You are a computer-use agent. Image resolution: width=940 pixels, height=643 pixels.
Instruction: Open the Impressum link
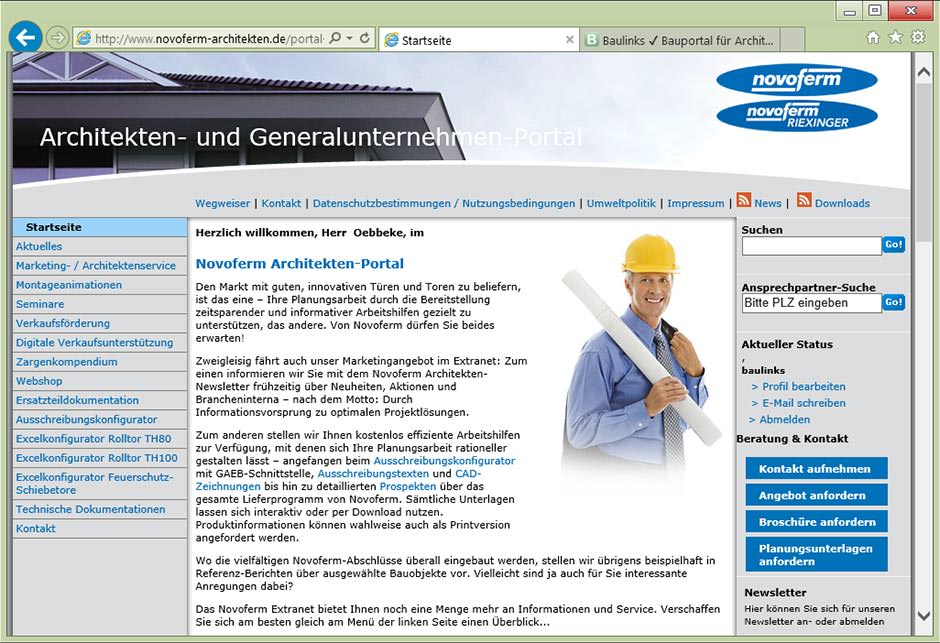695,203
